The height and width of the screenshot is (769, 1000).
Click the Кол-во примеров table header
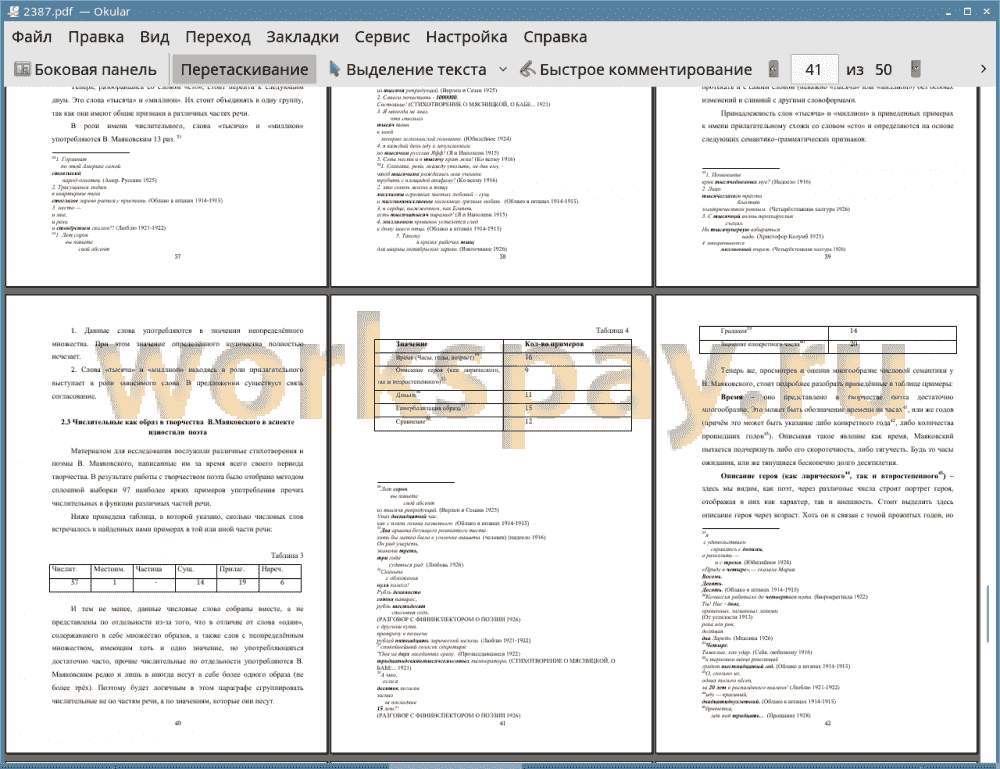(554, 344)
